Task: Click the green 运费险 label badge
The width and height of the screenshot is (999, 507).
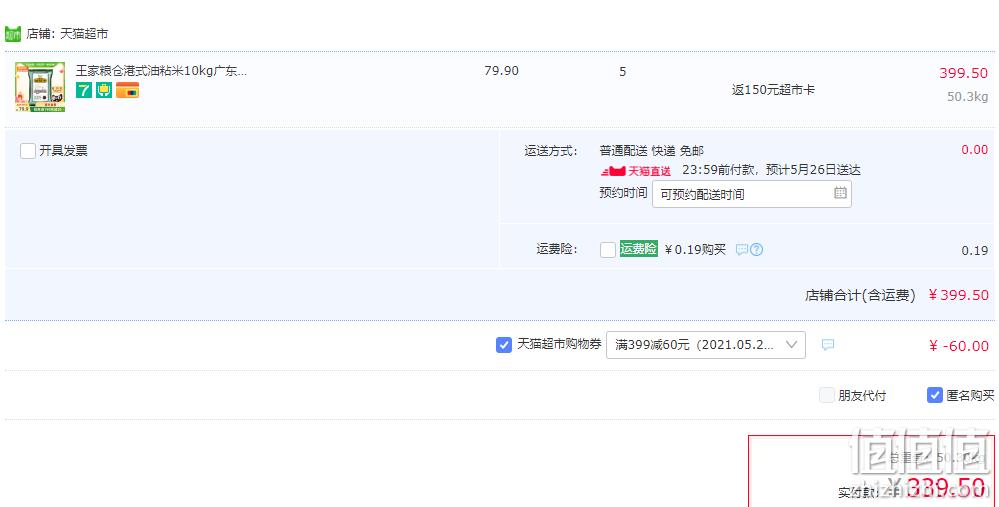Action: pos(638,249)
